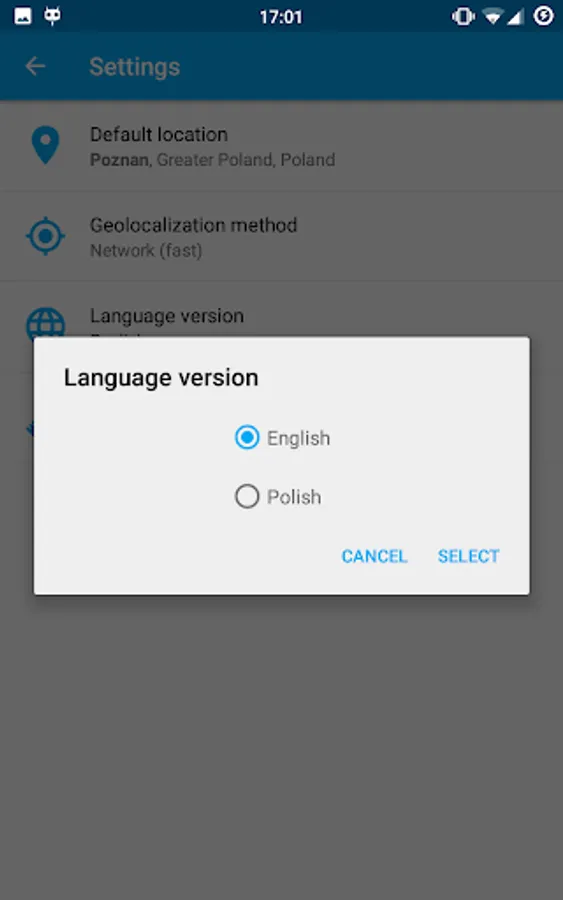563x900 pixels.
Task: Tap the vibrate mode icon in status bar
Action: coord(463,17)
